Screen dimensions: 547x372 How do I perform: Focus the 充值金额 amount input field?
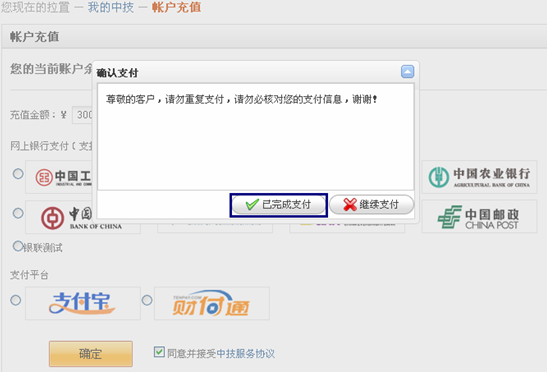82,115
